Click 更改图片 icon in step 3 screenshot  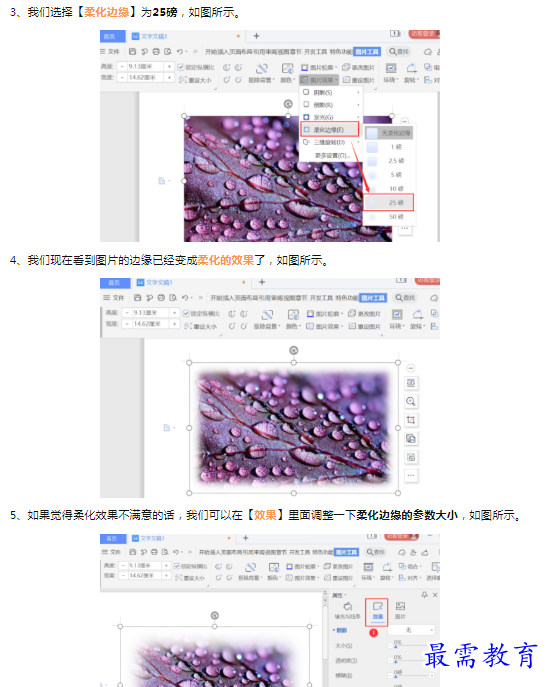tap(345, 67)
